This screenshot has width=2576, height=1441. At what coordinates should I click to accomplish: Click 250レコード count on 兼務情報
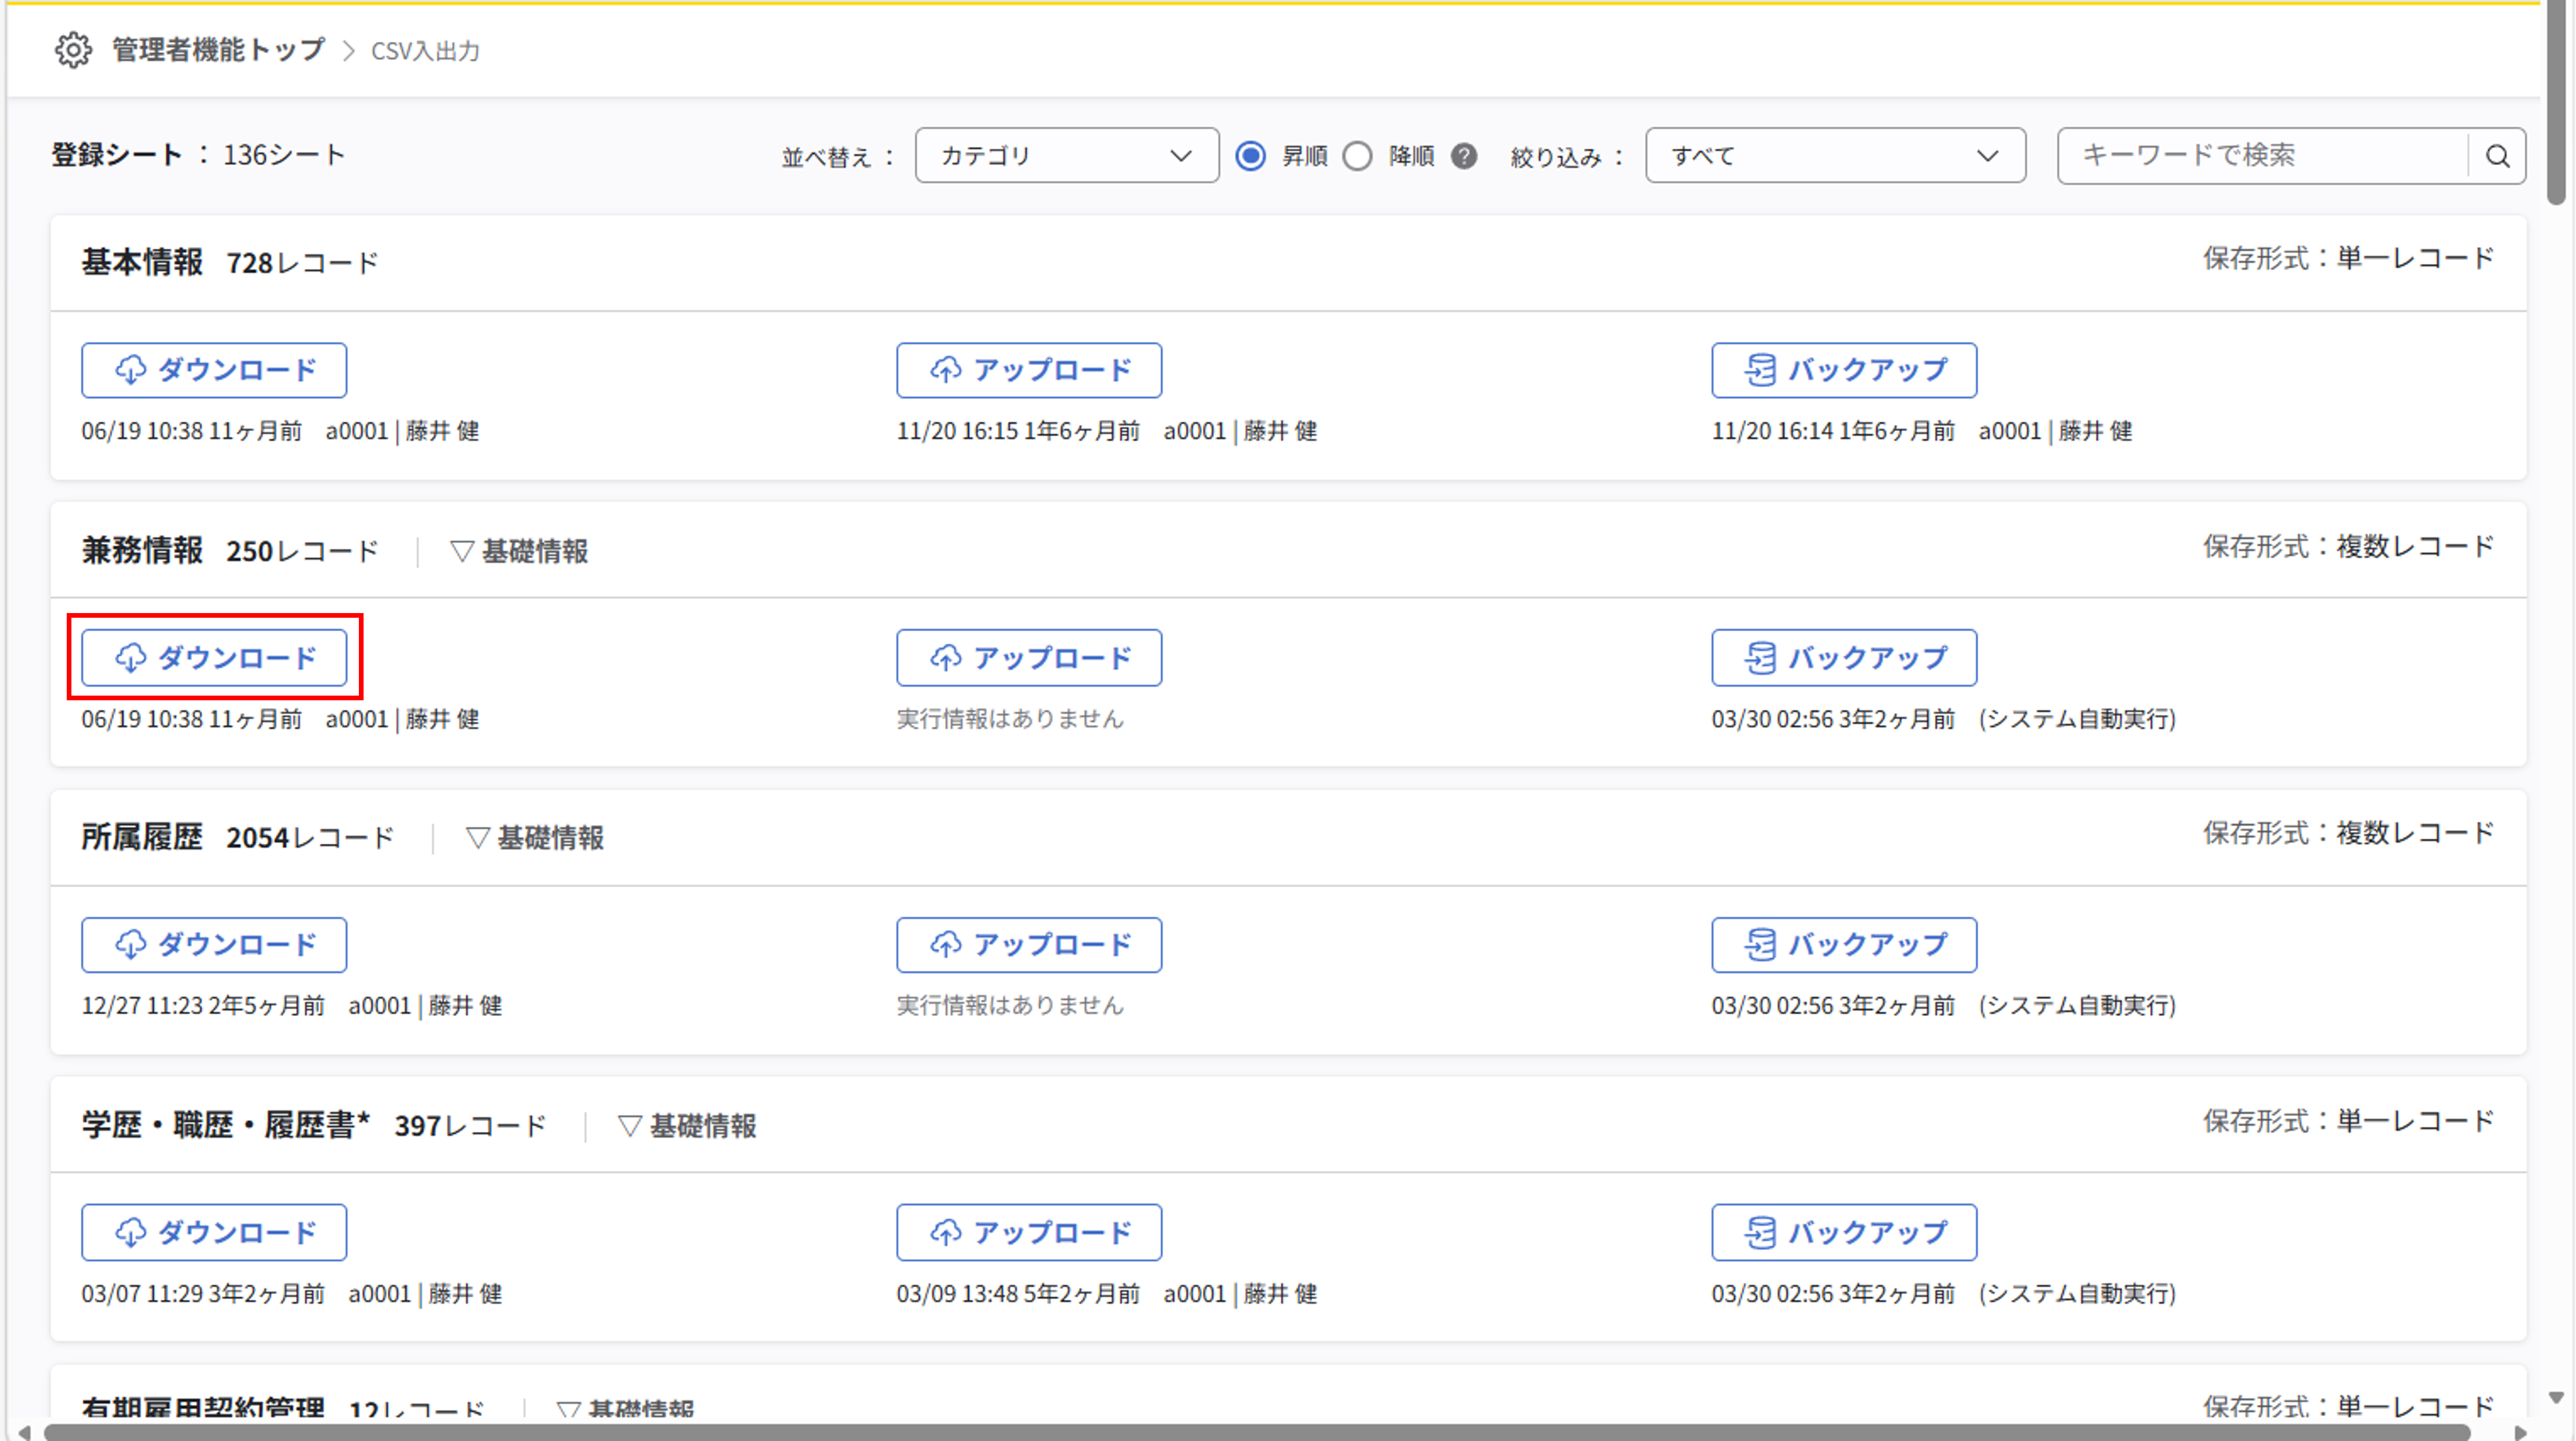point(302,551)
